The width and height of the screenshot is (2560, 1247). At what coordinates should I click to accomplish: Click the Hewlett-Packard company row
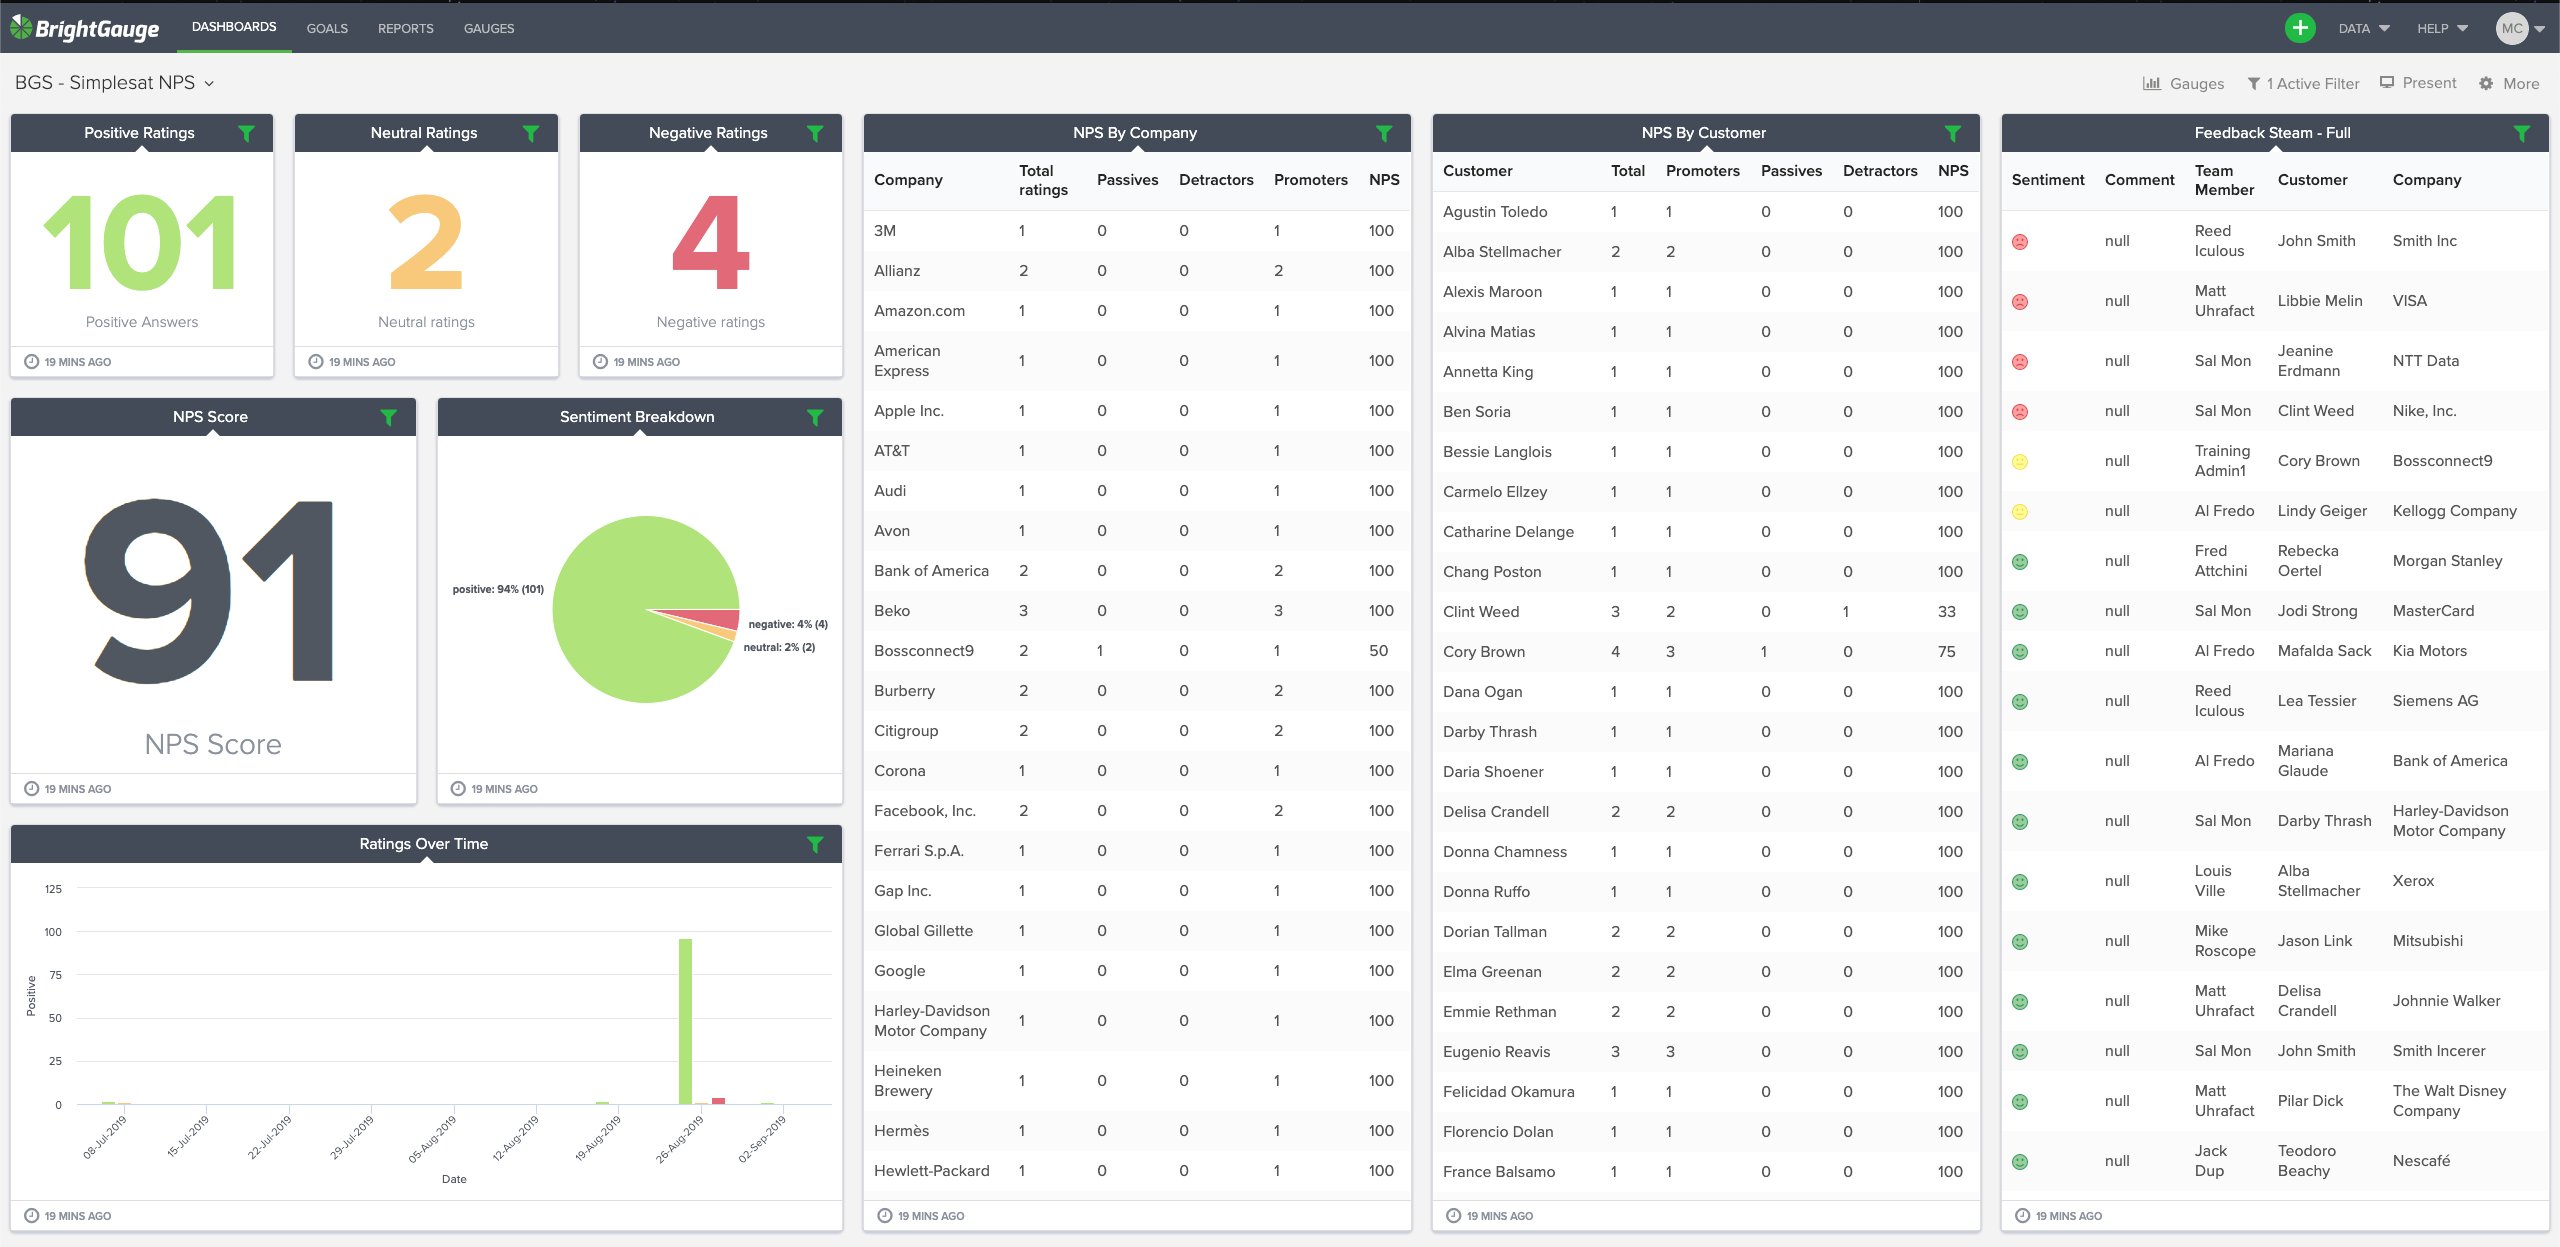[x=1136, y=1171]
